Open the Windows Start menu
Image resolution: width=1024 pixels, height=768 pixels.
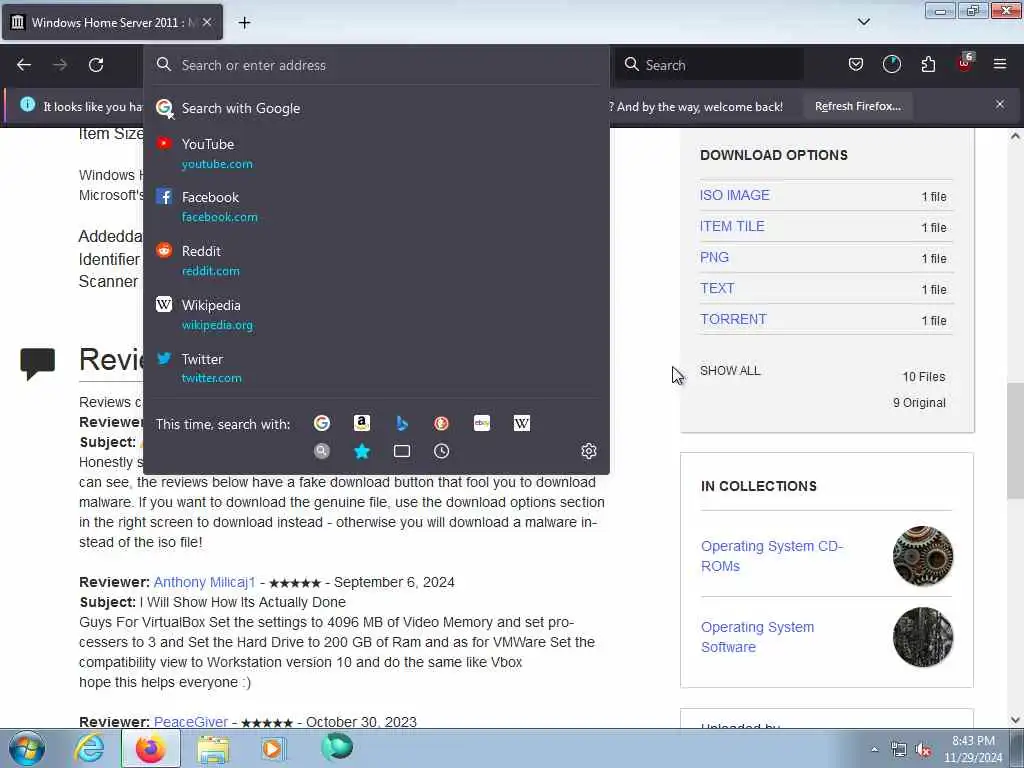coord(27,748)
